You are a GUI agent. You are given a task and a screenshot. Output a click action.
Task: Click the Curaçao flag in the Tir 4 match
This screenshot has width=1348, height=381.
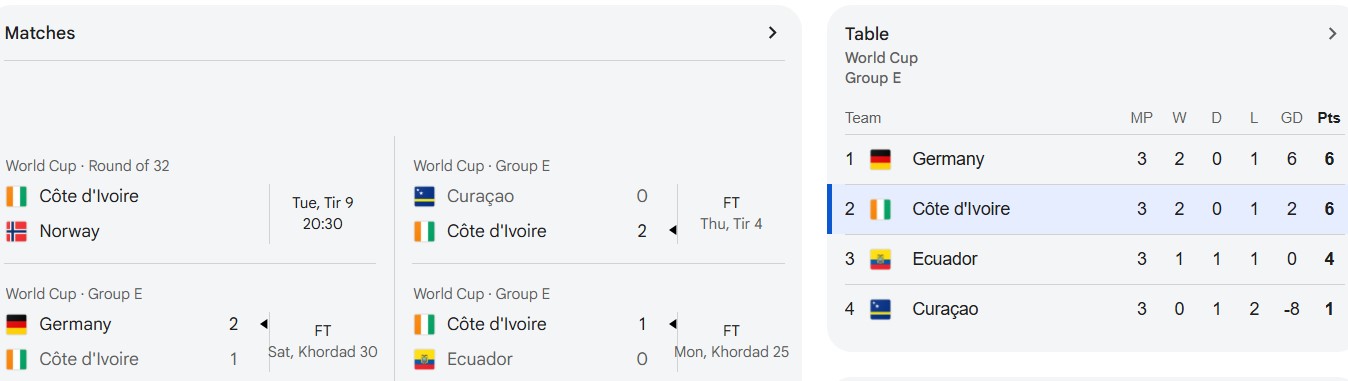[424, 196]
